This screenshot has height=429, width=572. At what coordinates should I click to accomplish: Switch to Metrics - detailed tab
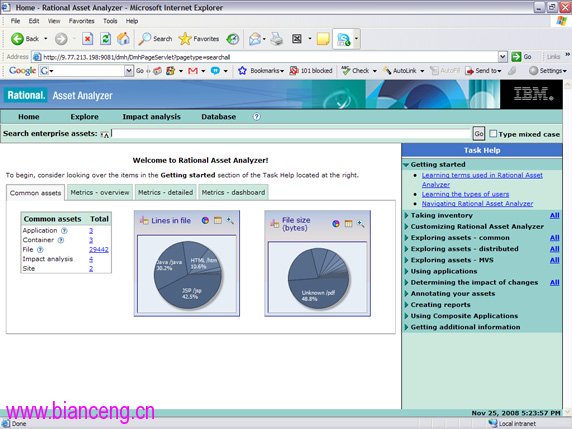point(165,193)
